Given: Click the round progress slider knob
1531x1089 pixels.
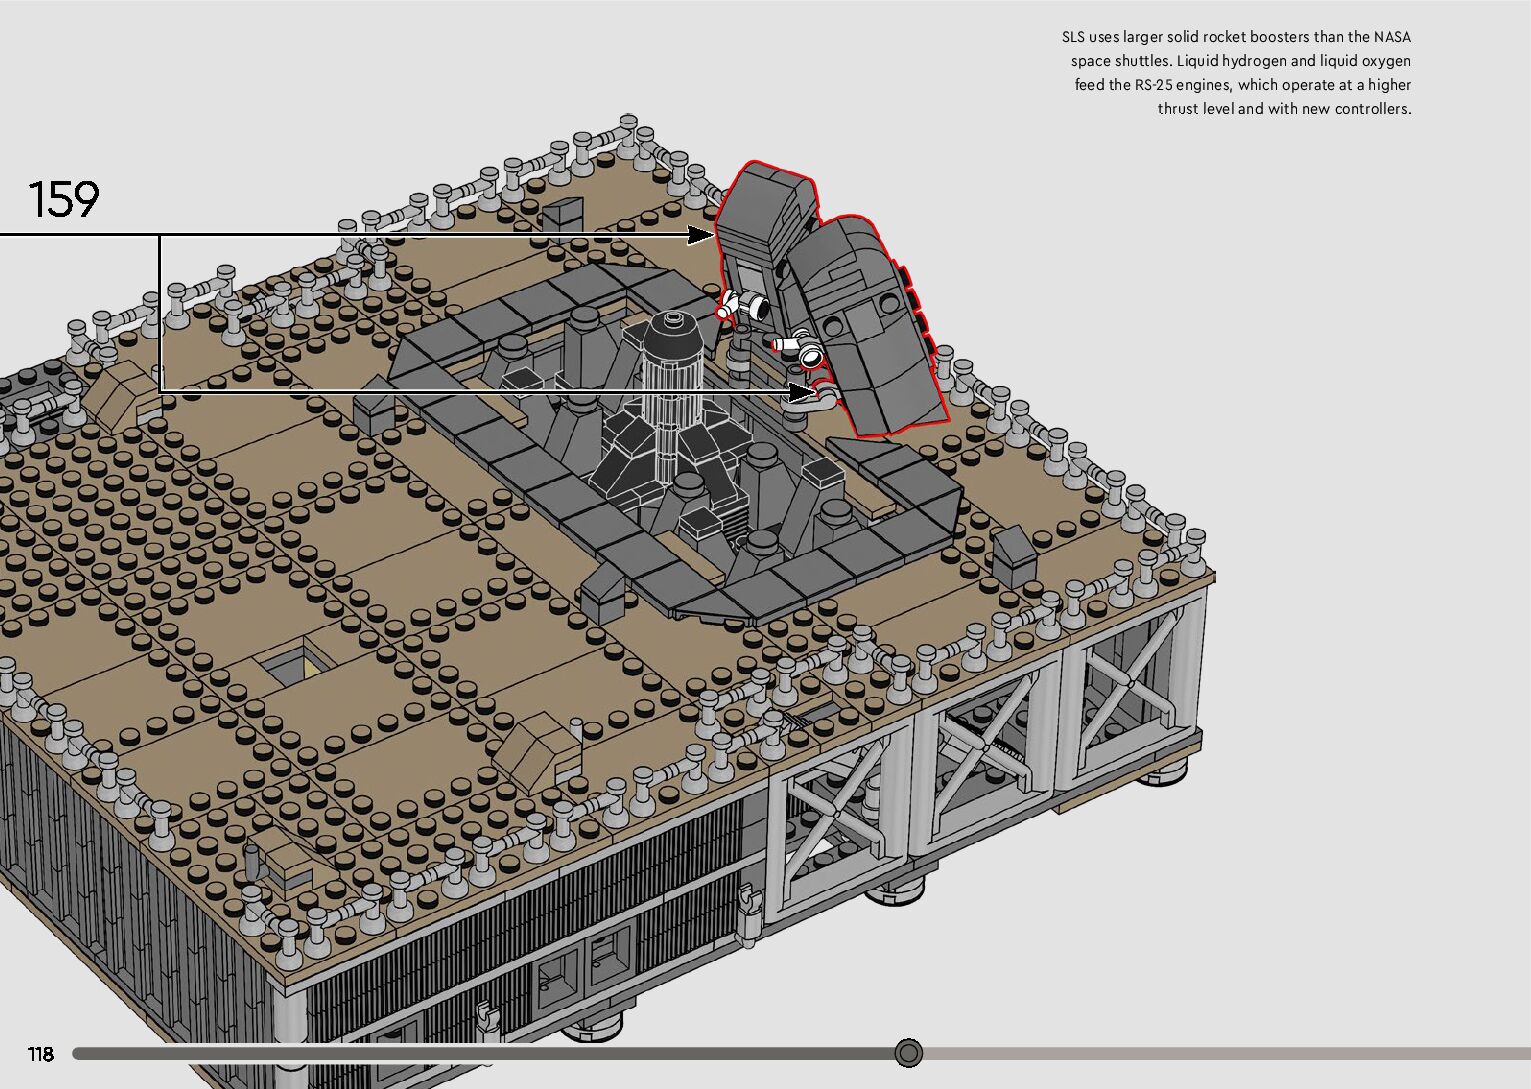Looking at the screenshot, I should point(908,1053).
